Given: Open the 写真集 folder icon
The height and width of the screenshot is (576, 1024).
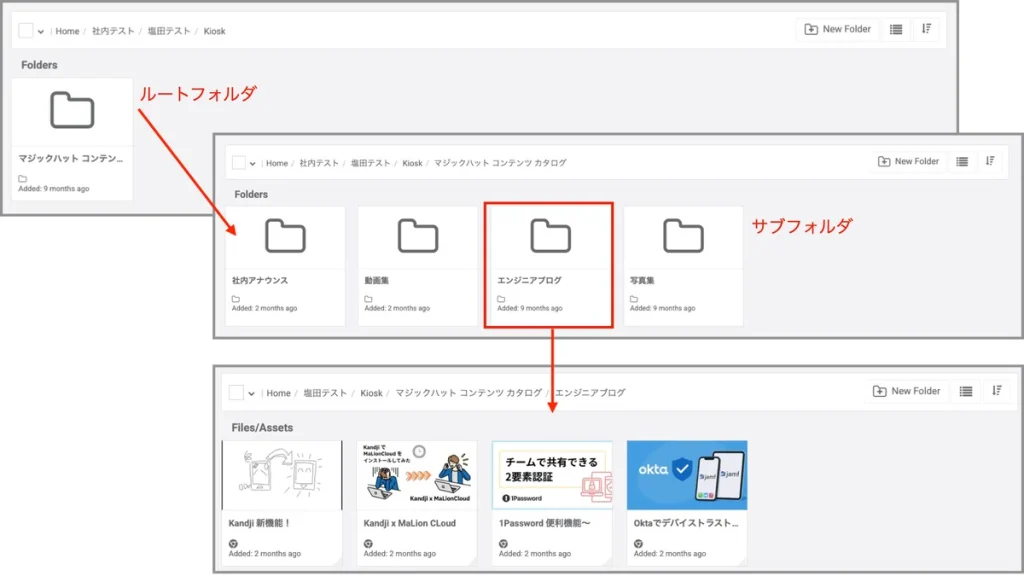Looking at the screenshot, I should (x=683, y=237).
